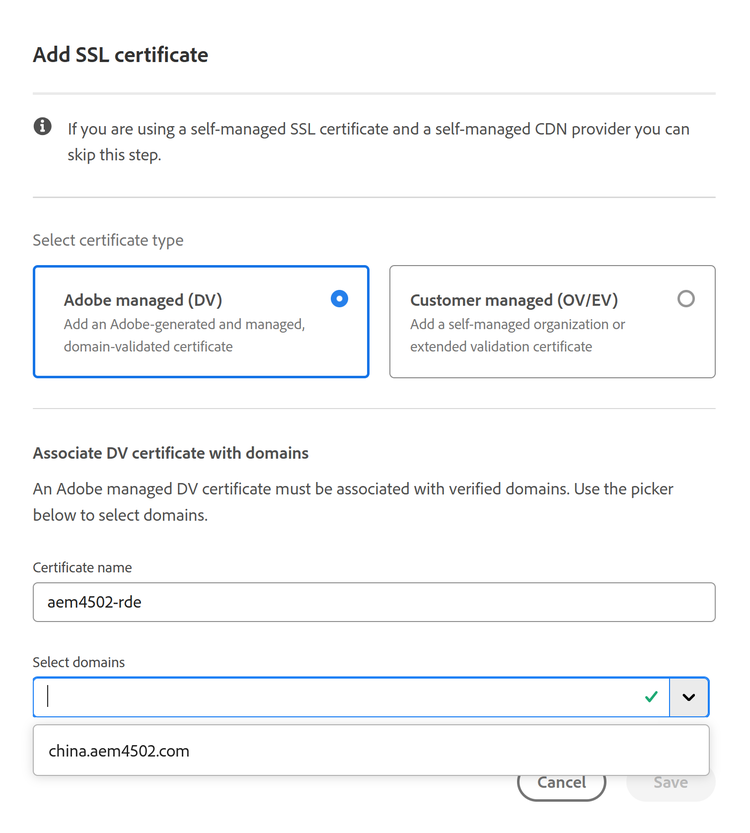
Task: Click the green validation checkmark icon
Action: [651, 697]
